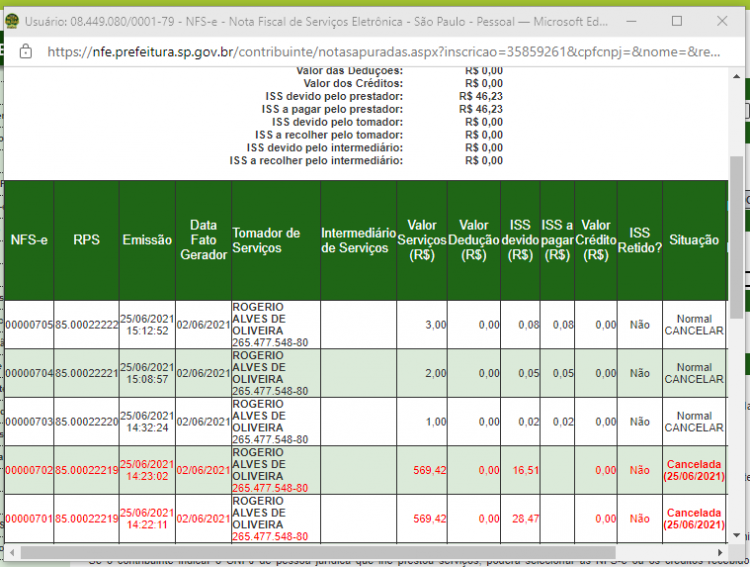
Task: Click the address bar URL
Action: tap(383, 52)
